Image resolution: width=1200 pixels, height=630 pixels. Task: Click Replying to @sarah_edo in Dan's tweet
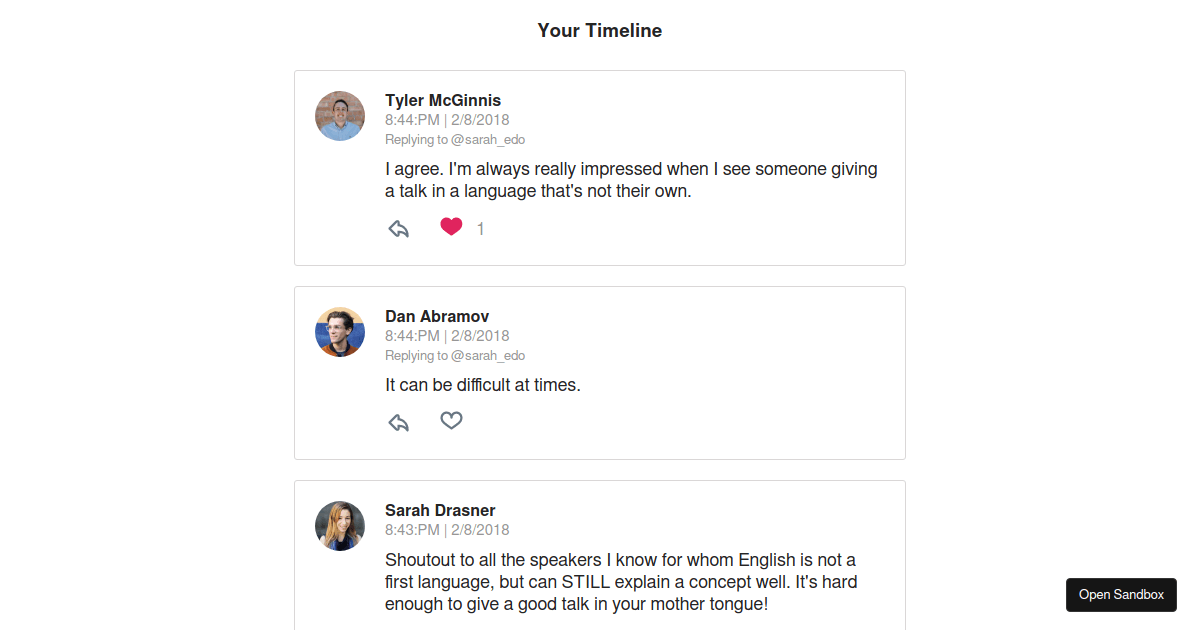click(455, 356)
